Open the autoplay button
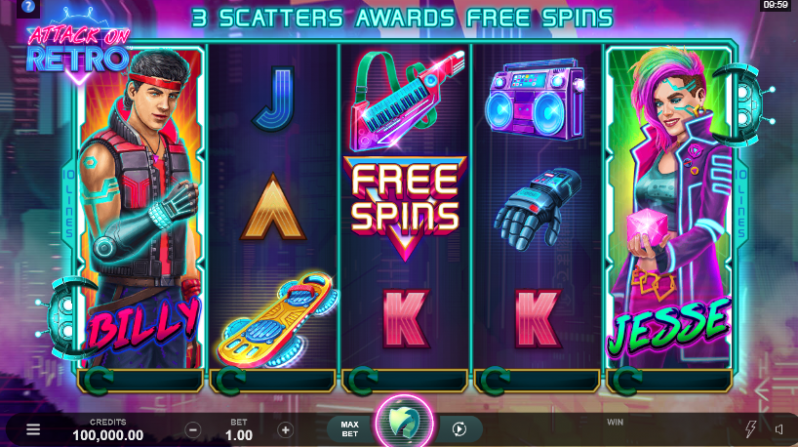The width and height of the screenshot is (798, 447). pos(459,429)
